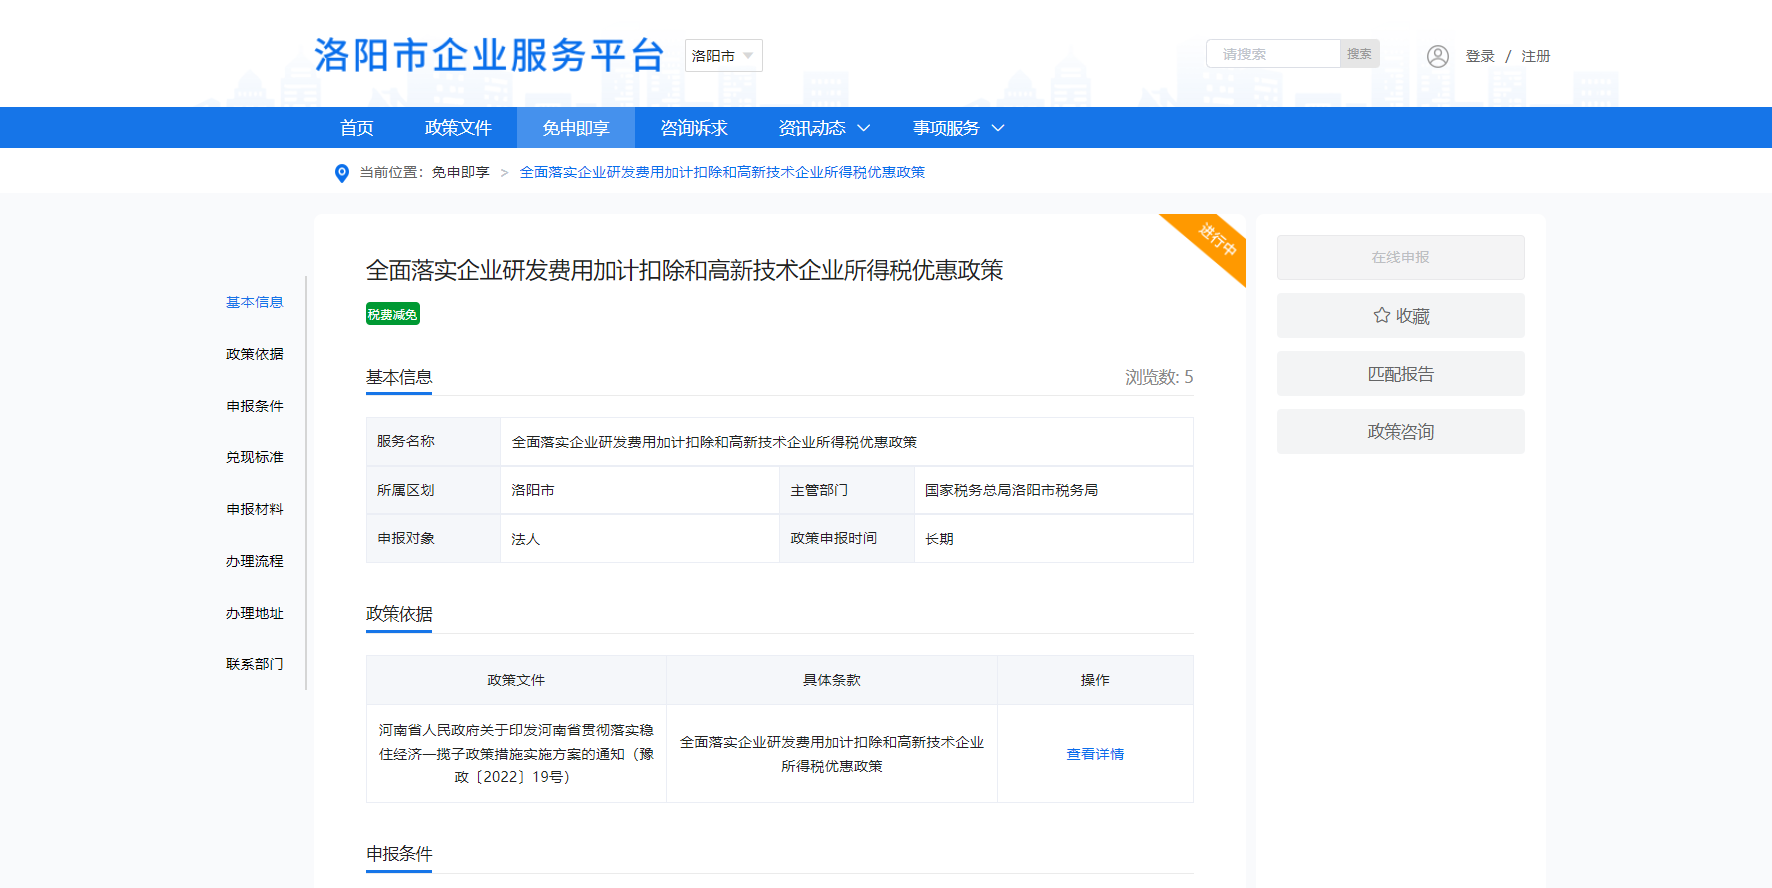Viewport: 1772px width, 888px height.
Task: Select 免申即享 navigation tab
Action: 576,128
